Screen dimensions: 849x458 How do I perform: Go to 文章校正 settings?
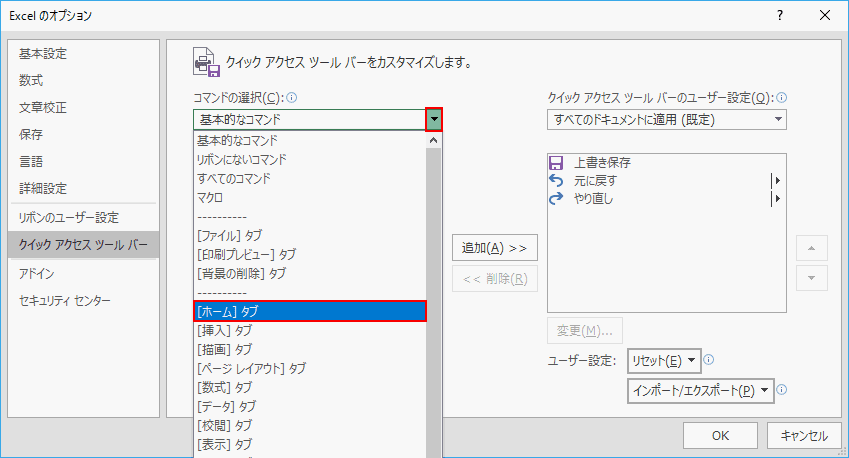[83, 108]
